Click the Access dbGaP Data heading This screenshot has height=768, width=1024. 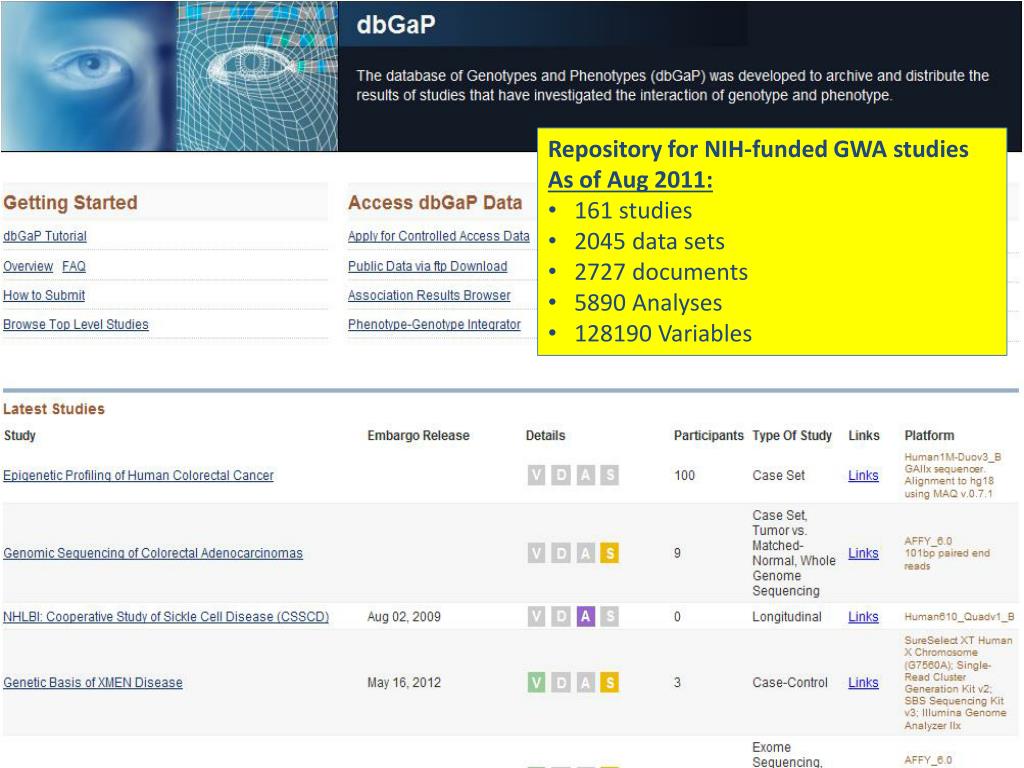tap(435, 202)
